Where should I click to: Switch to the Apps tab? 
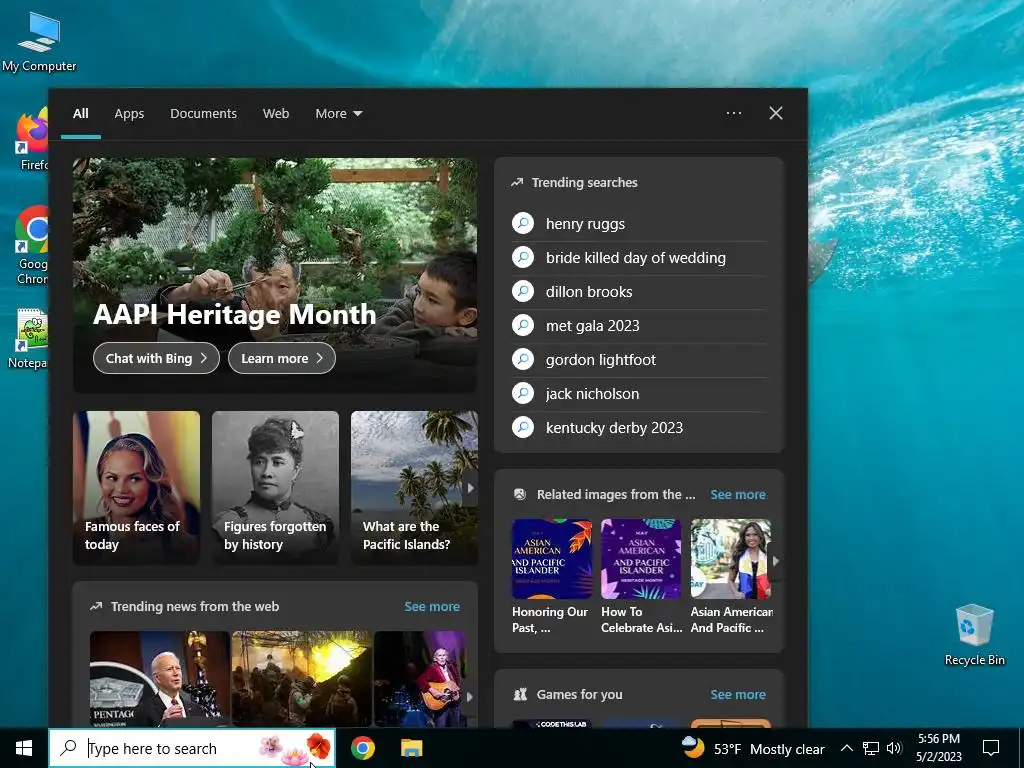(x=129, y=114)
